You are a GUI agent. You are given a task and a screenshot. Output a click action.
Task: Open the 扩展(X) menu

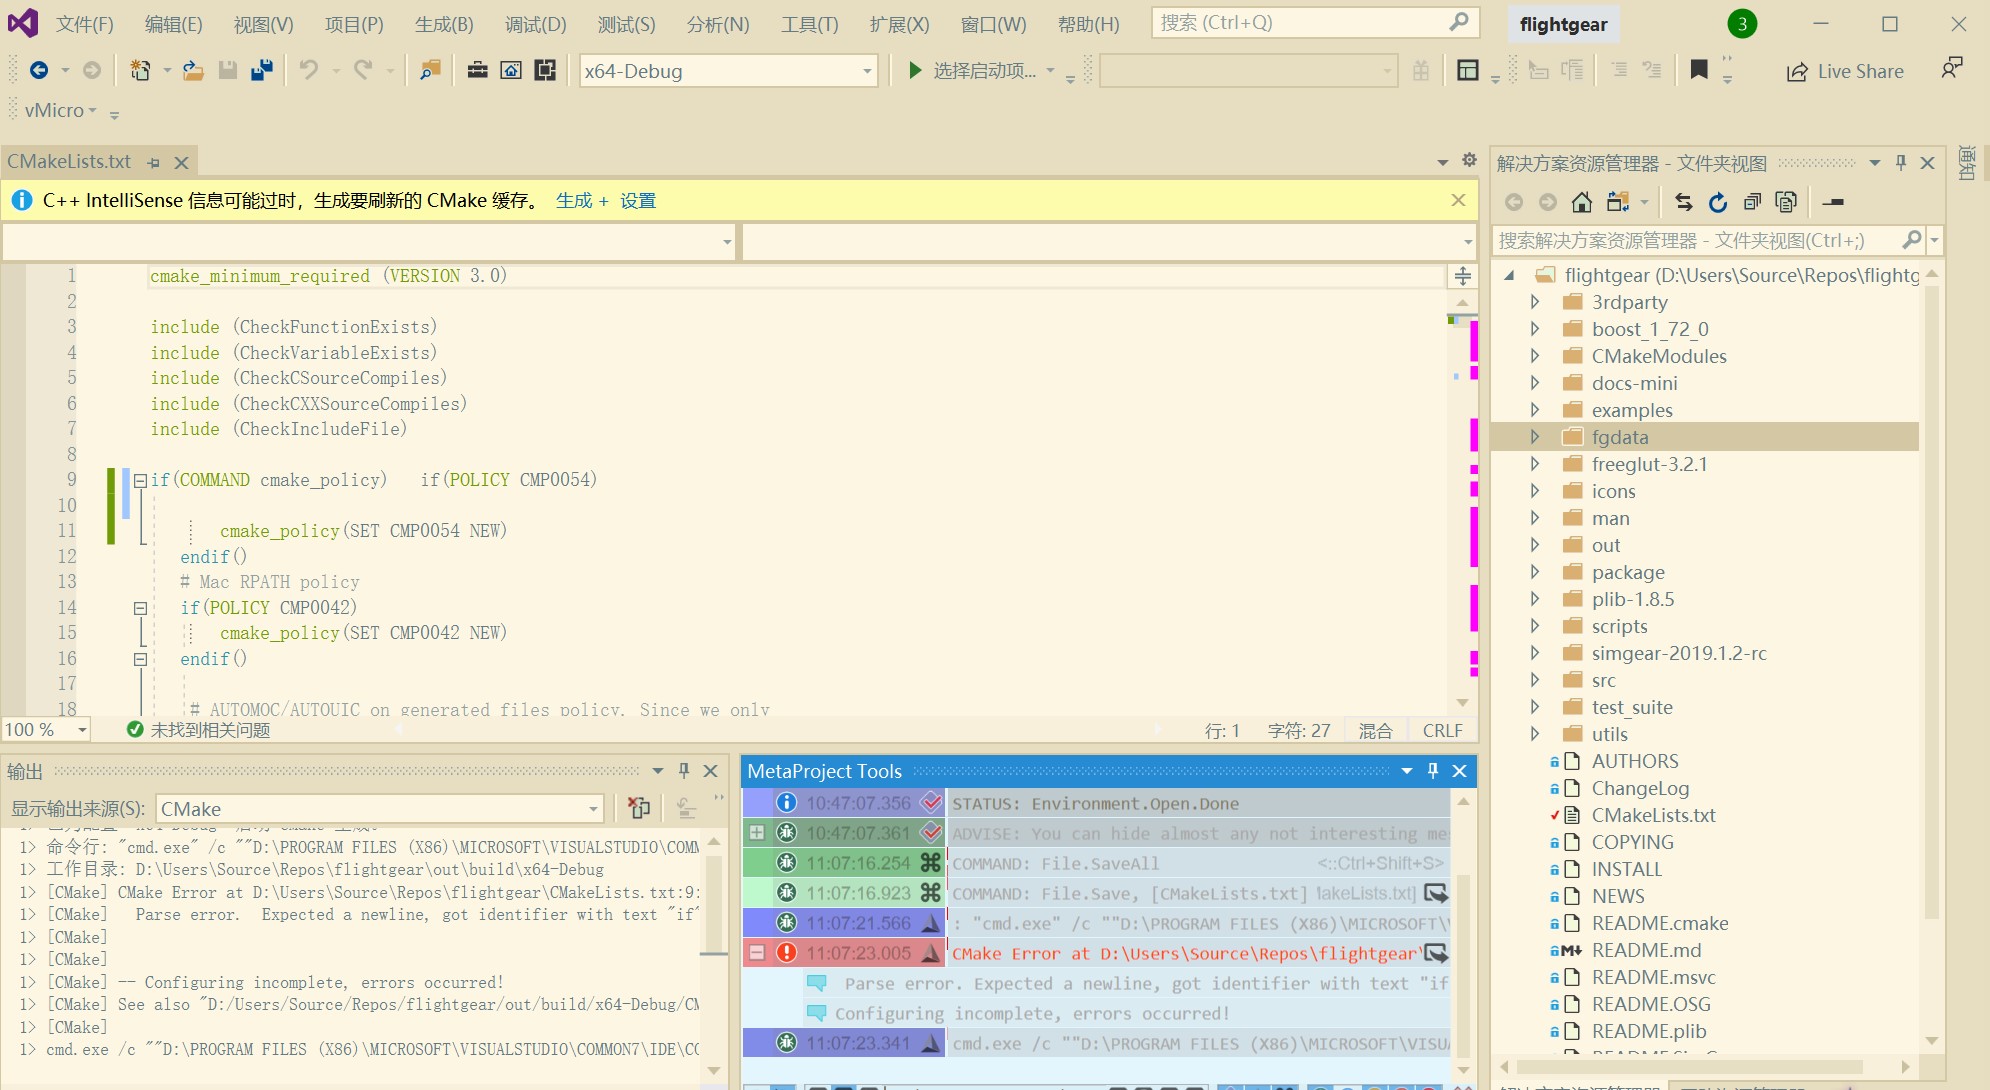899,24
